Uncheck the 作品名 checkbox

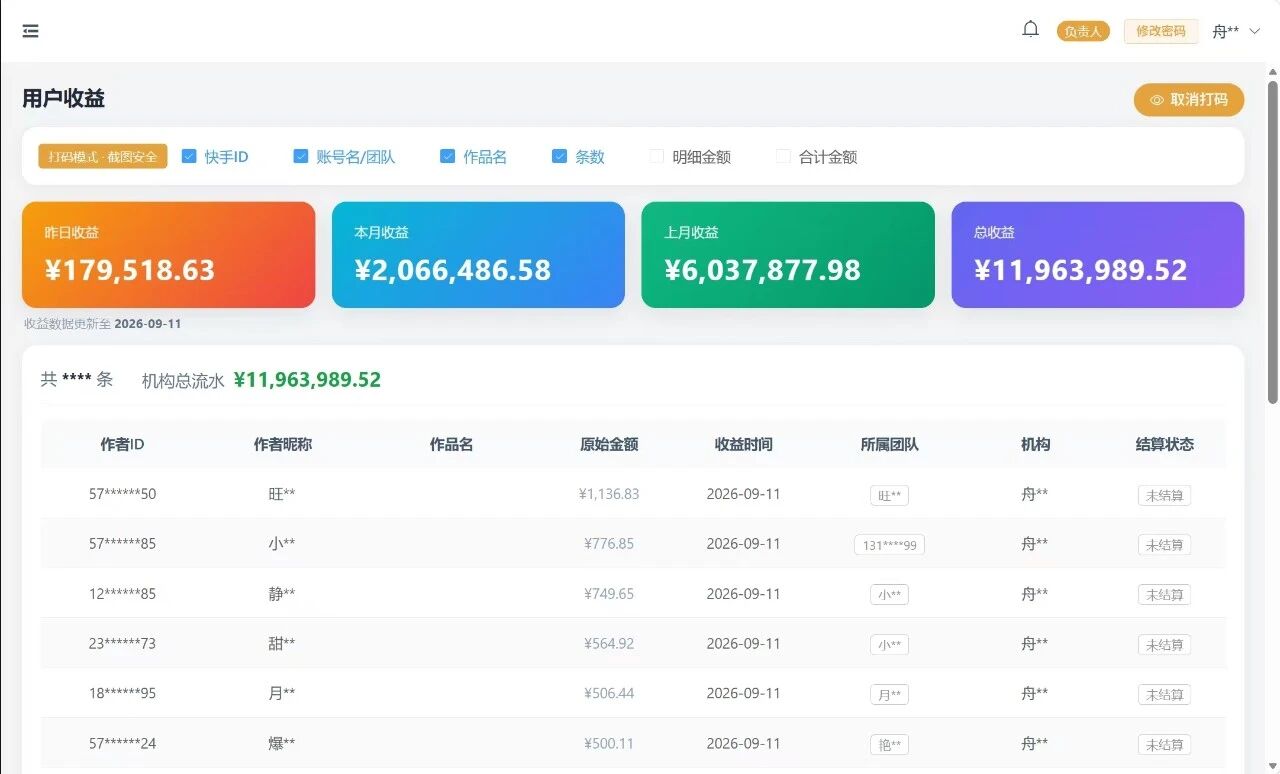(x=447, y=156)
